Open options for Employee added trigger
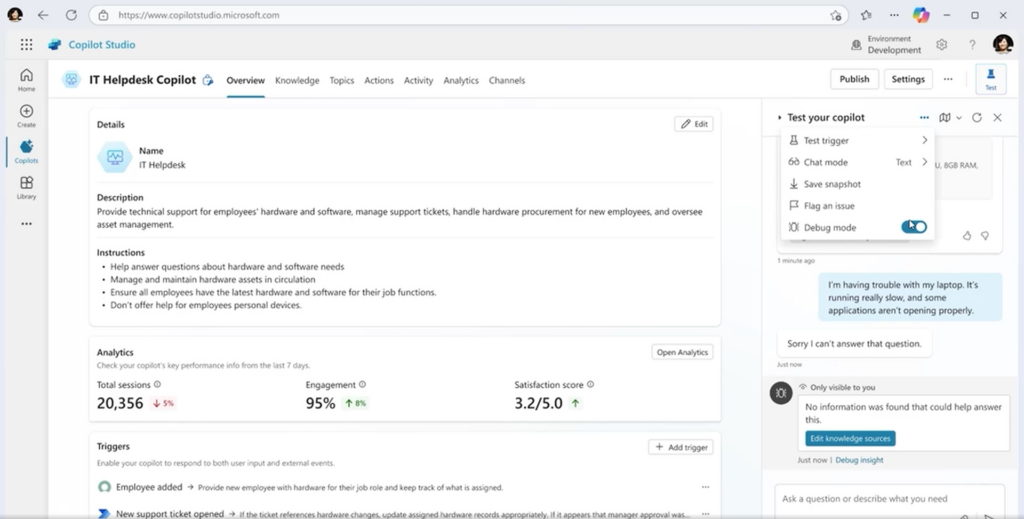 point(705,487)
